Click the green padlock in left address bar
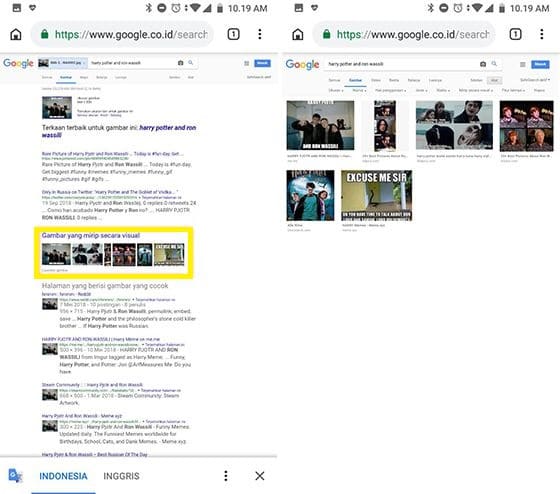Screen dimensions: 560x494 coord(44,34)
